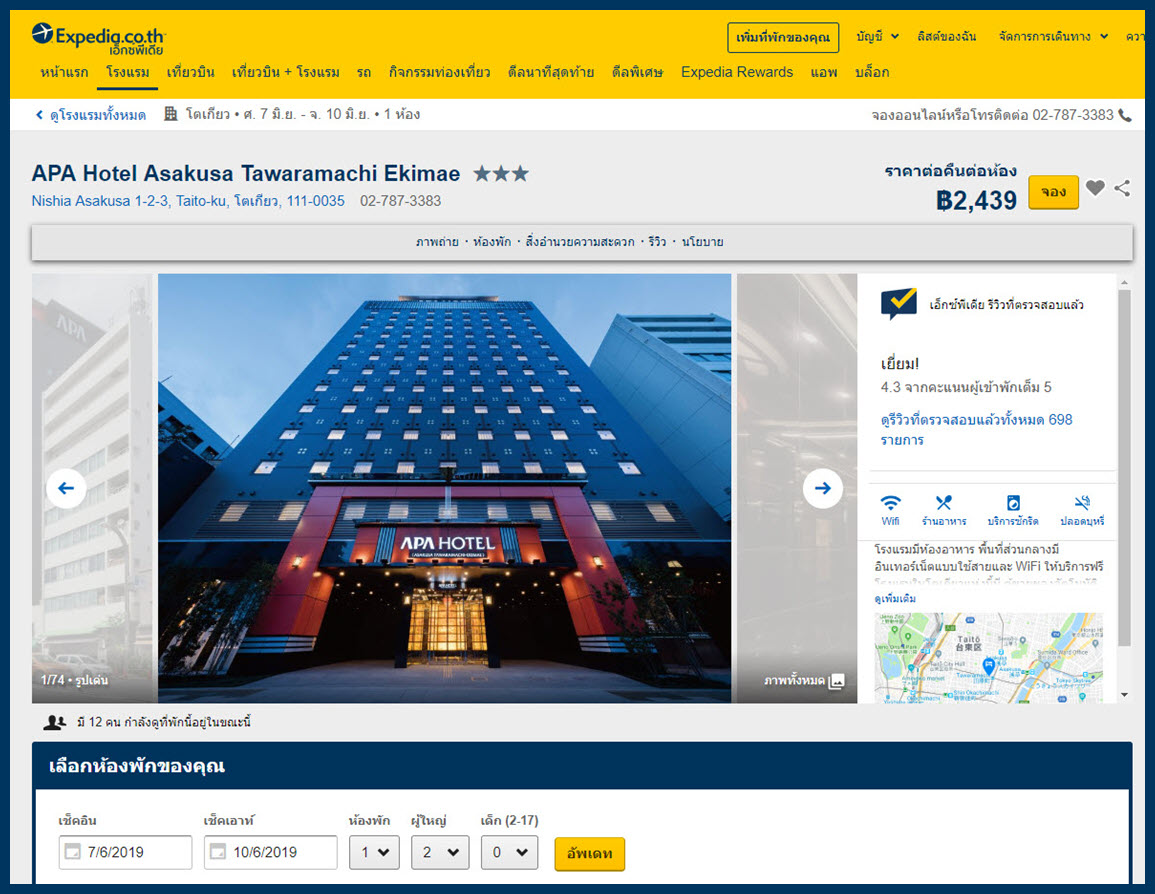Click the hotel three-star rating
The image size is (1155, 894).
[x=501, y=174]
